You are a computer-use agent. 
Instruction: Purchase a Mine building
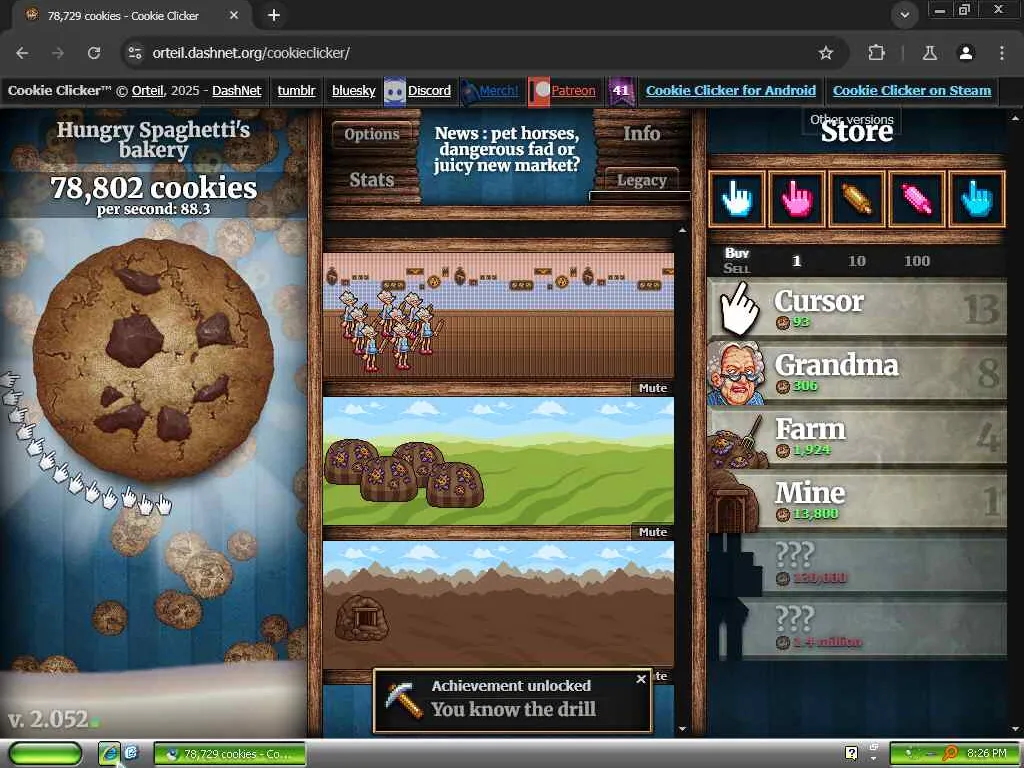point(857,500)
